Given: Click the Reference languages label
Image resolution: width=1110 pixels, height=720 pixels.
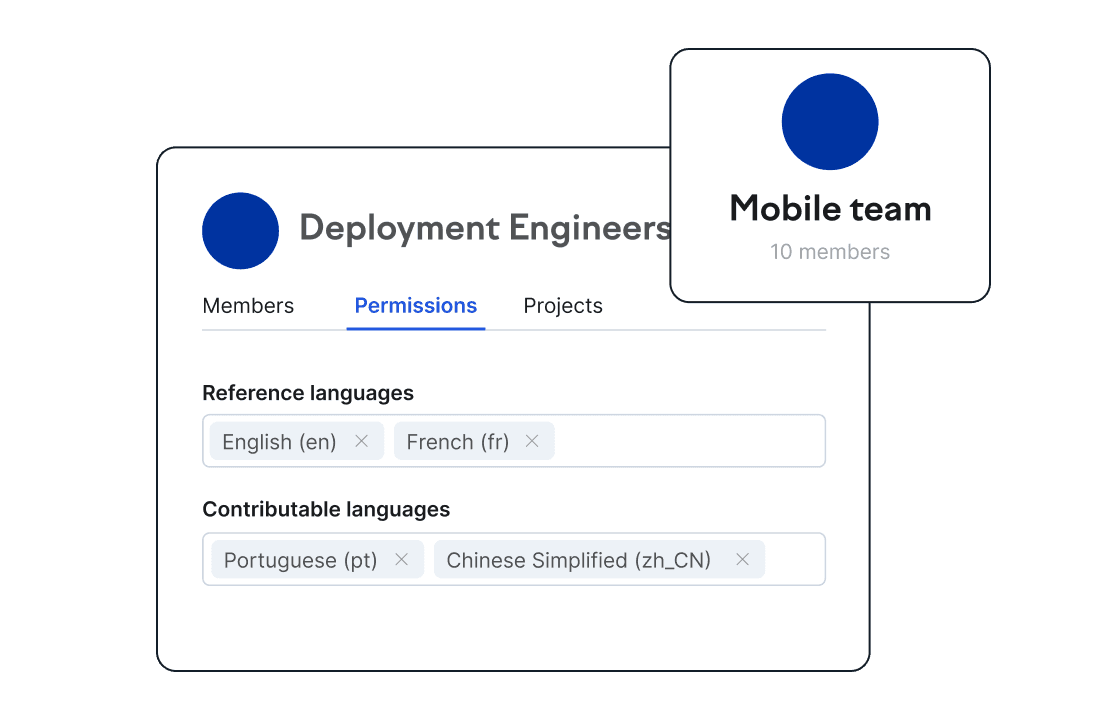Looking at the screenshot, I should pos(308,393).
